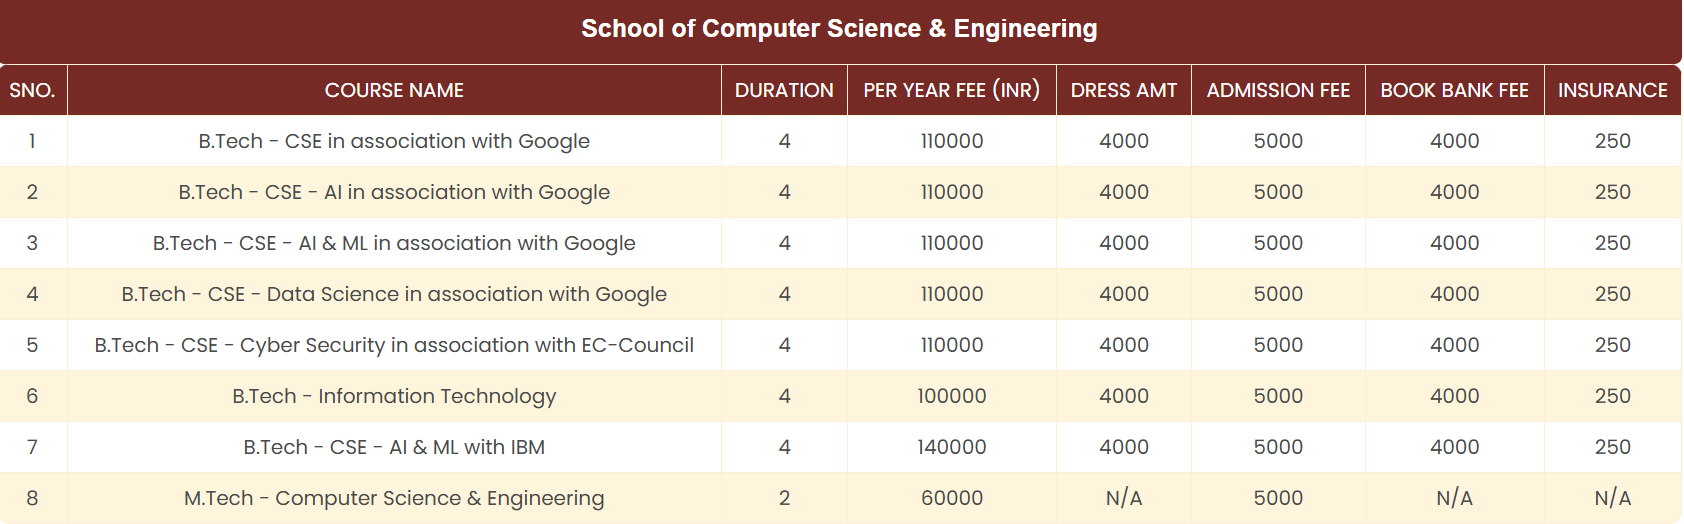Select the DRESS AMT column header
The width and height of the screenshot is (1684, 524).
click(1123, 90)
